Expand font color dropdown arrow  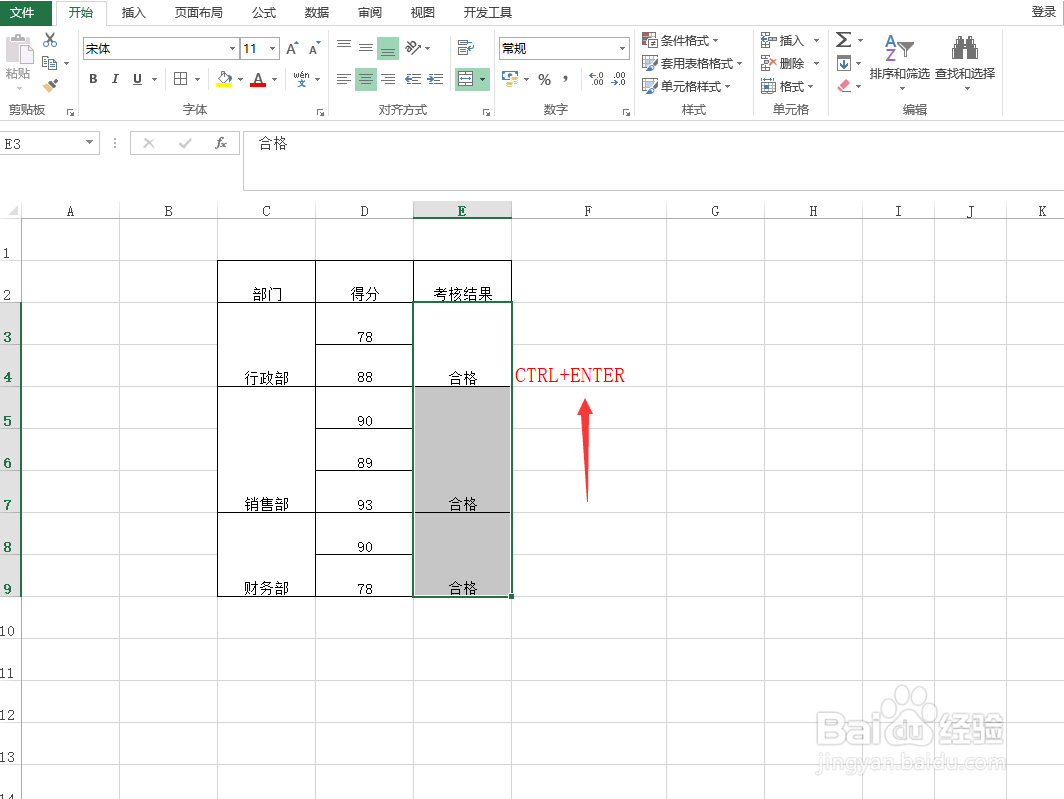[274, 79]
